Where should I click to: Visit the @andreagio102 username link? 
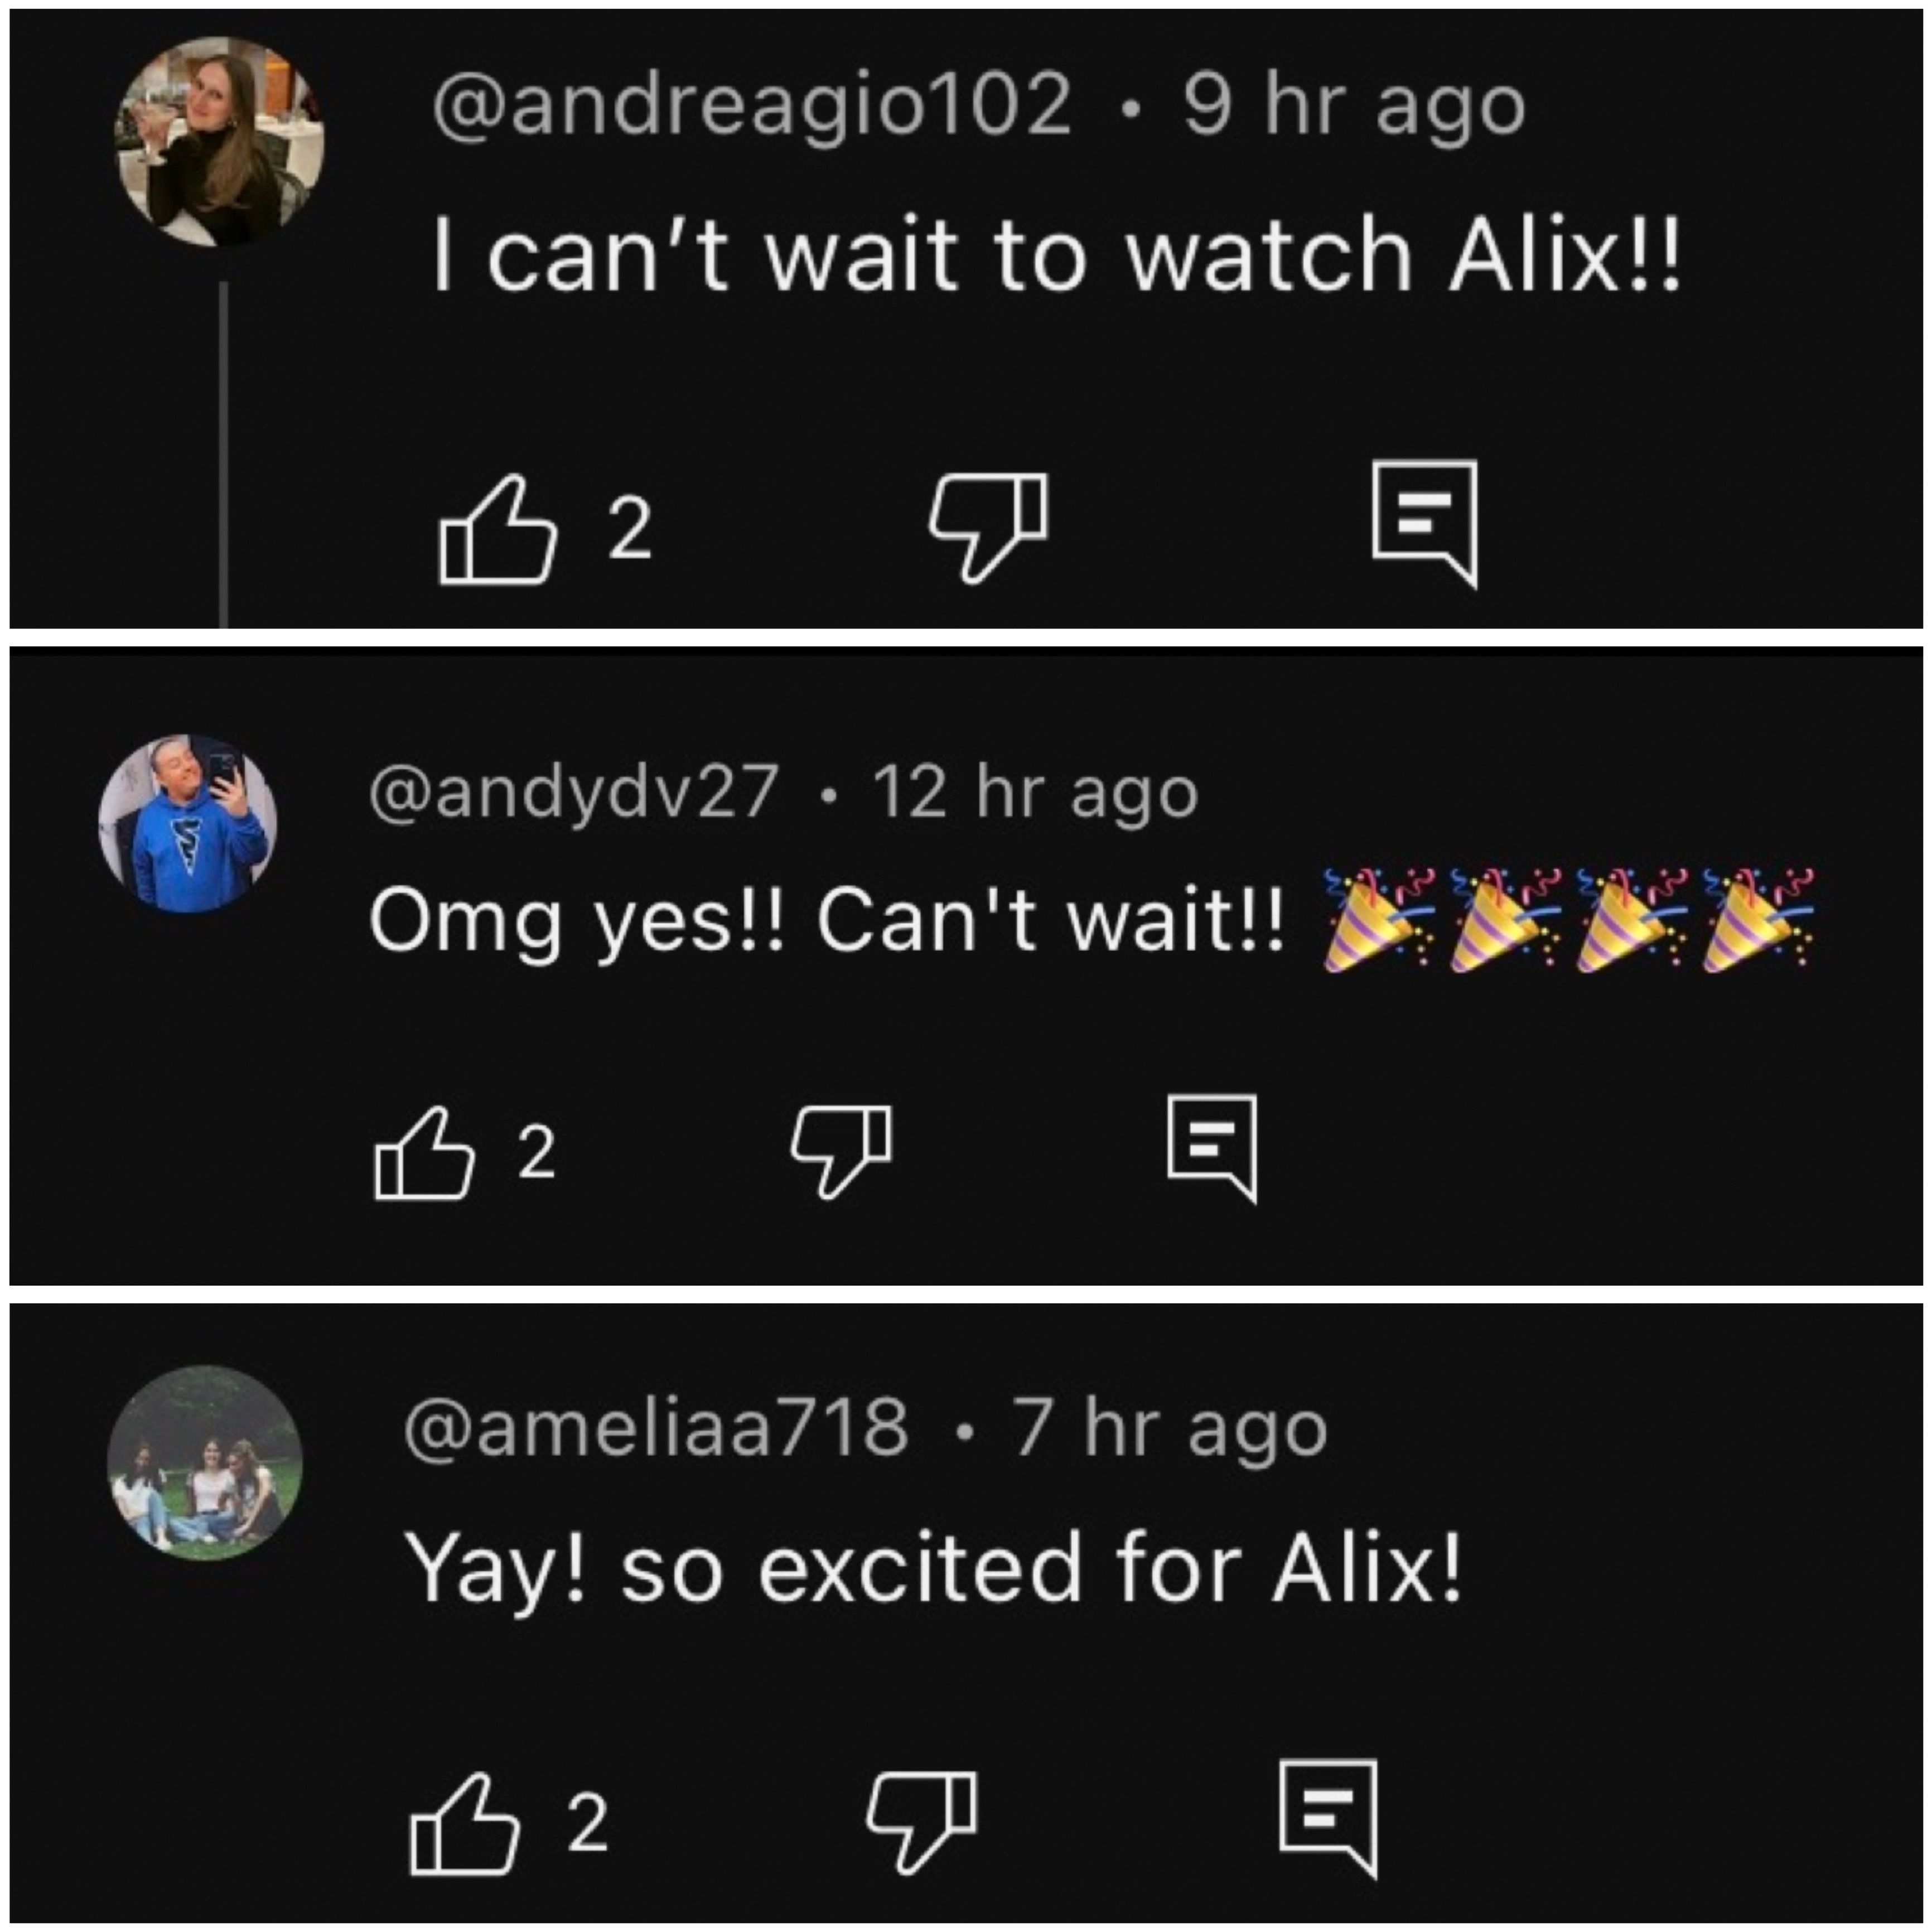(752, 104)
